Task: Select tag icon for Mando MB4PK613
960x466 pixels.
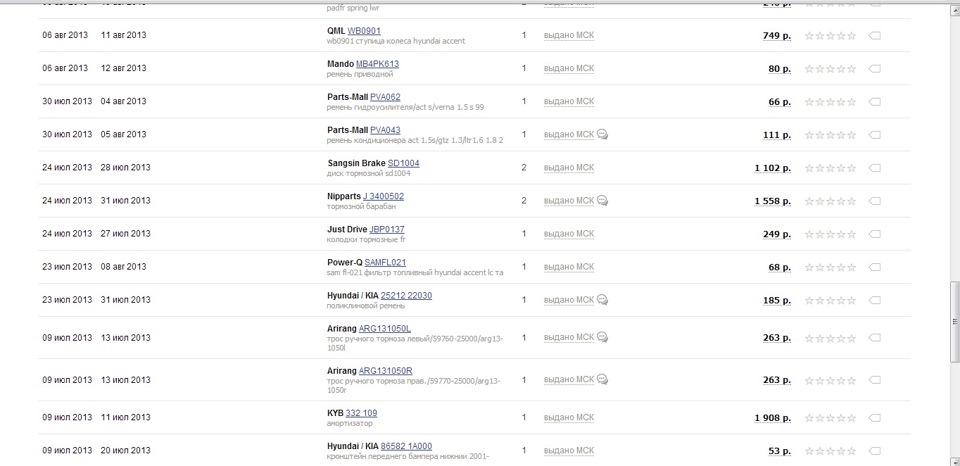Action: tap(875, 69)
